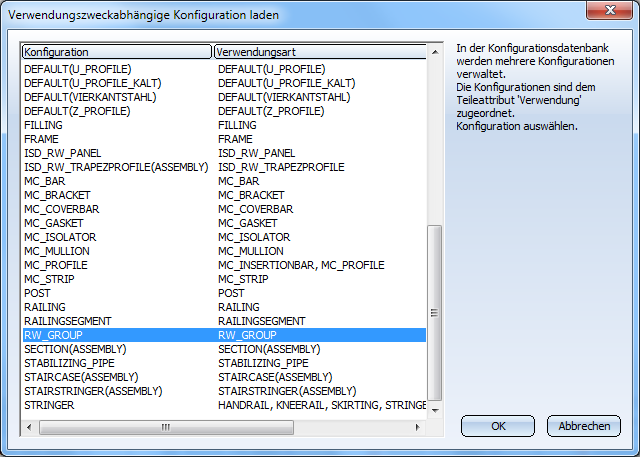Select the STAIRCASE(ASSEMBLY) configuration row

224,377
